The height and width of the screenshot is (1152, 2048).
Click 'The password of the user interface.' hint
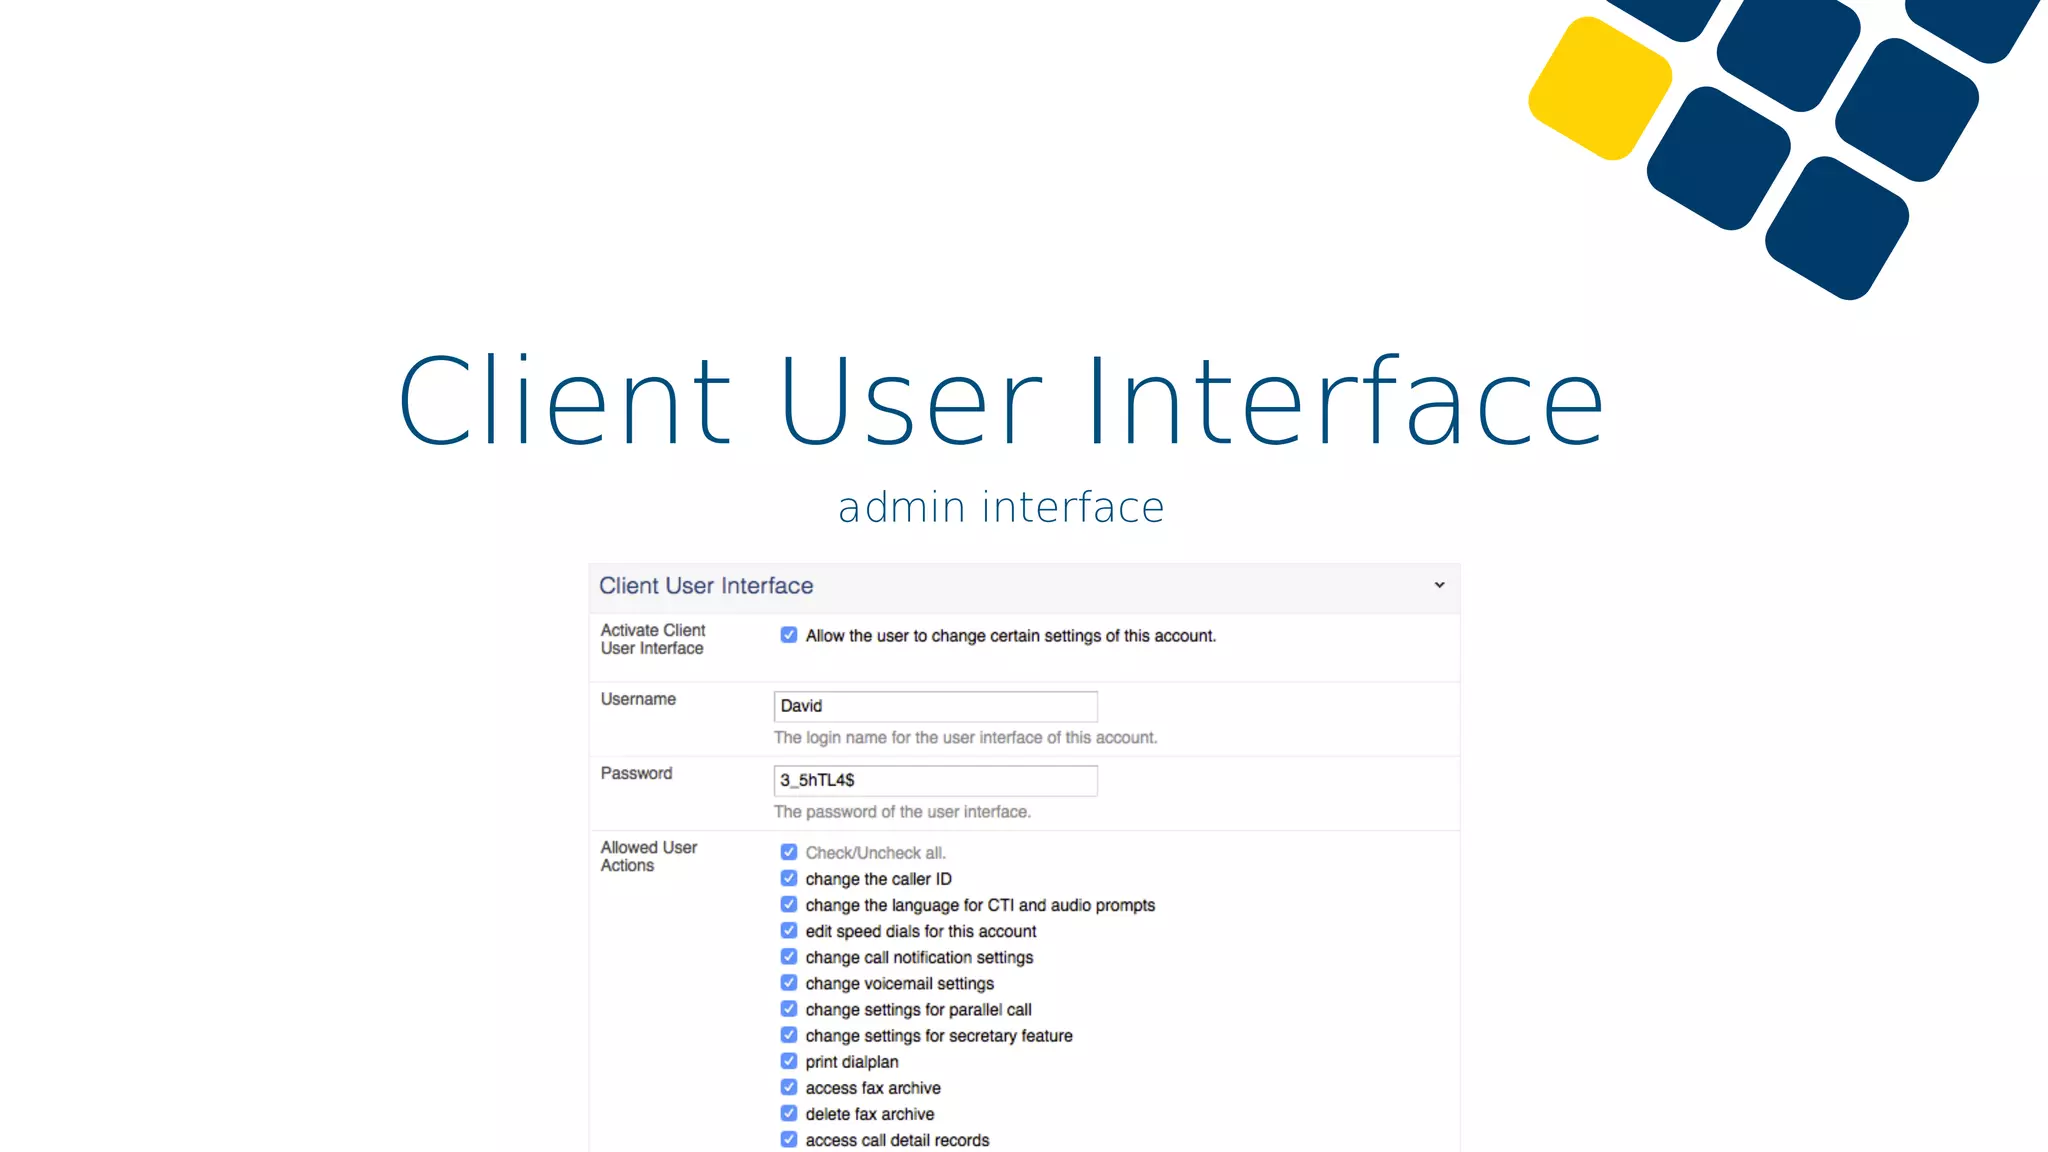pos(902,812)
